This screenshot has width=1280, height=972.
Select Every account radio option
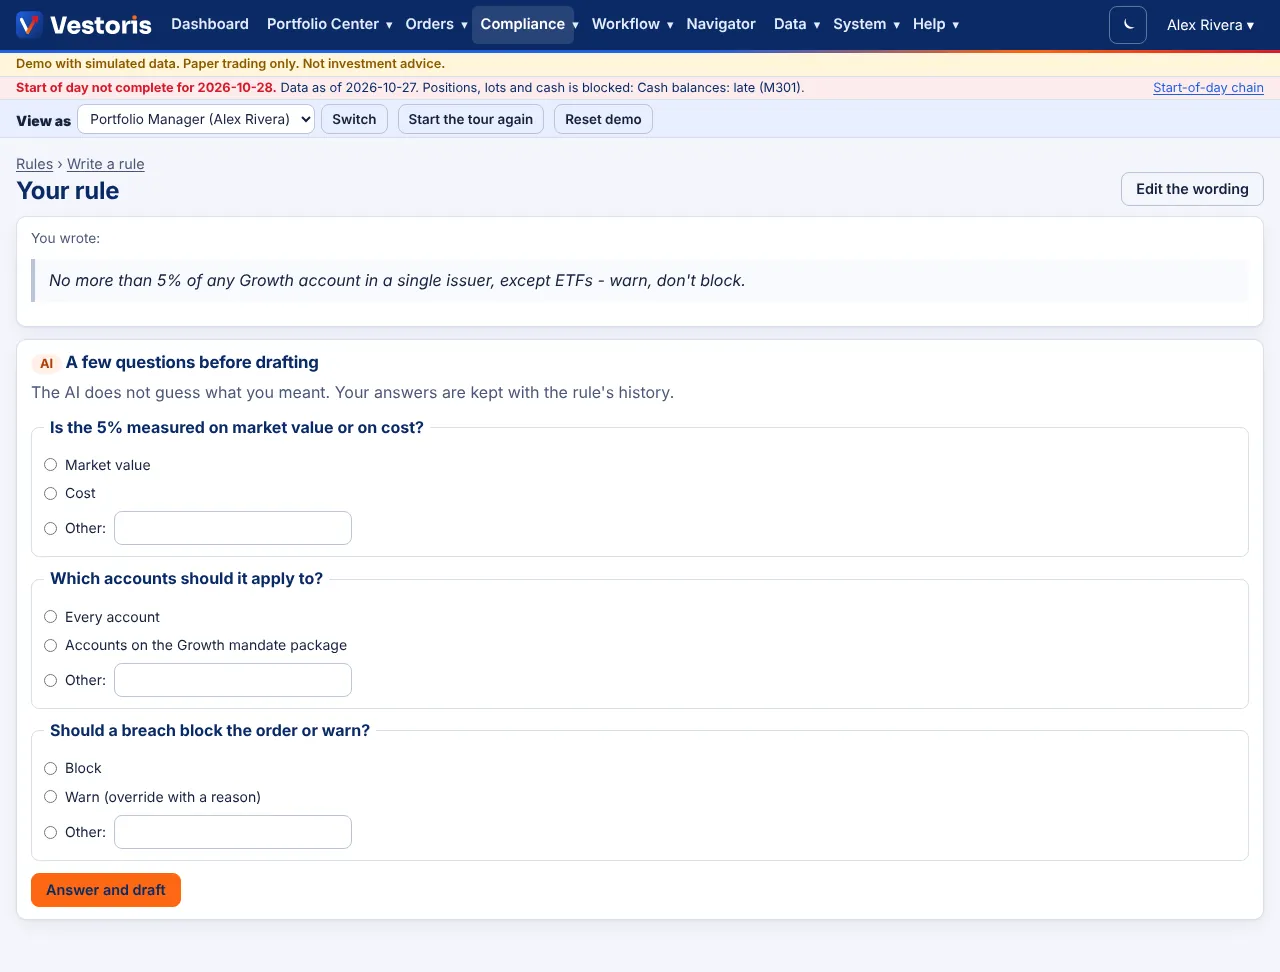coord(50,617)
